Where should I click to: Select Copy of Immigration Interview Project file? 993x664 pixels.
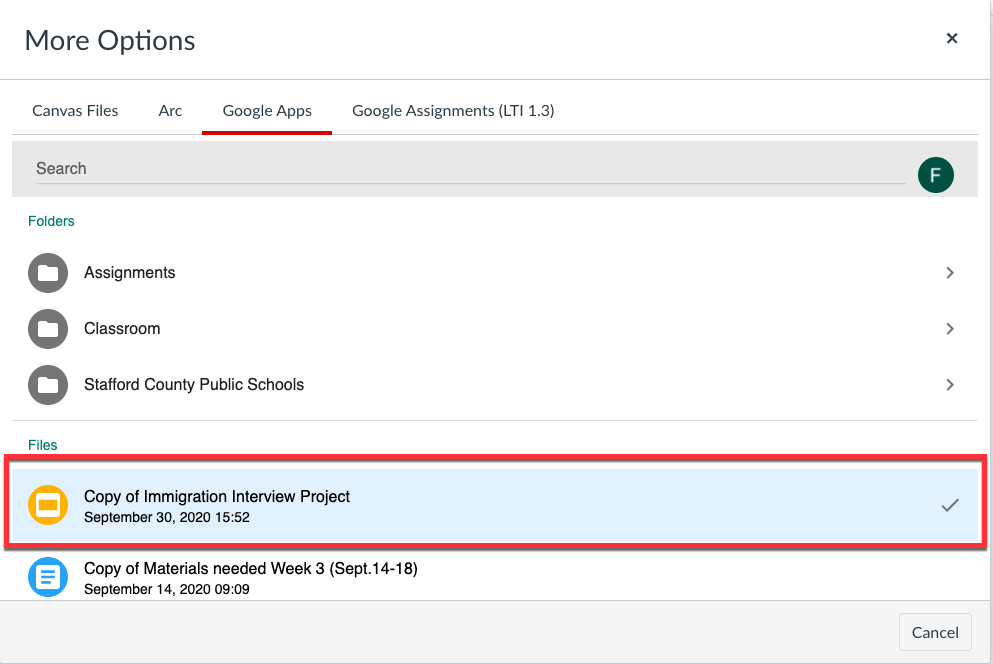coord(495,505)
